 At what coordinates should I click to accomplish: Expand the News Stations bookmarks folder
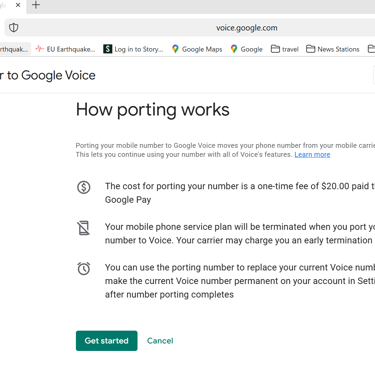[x=333, y=49]
